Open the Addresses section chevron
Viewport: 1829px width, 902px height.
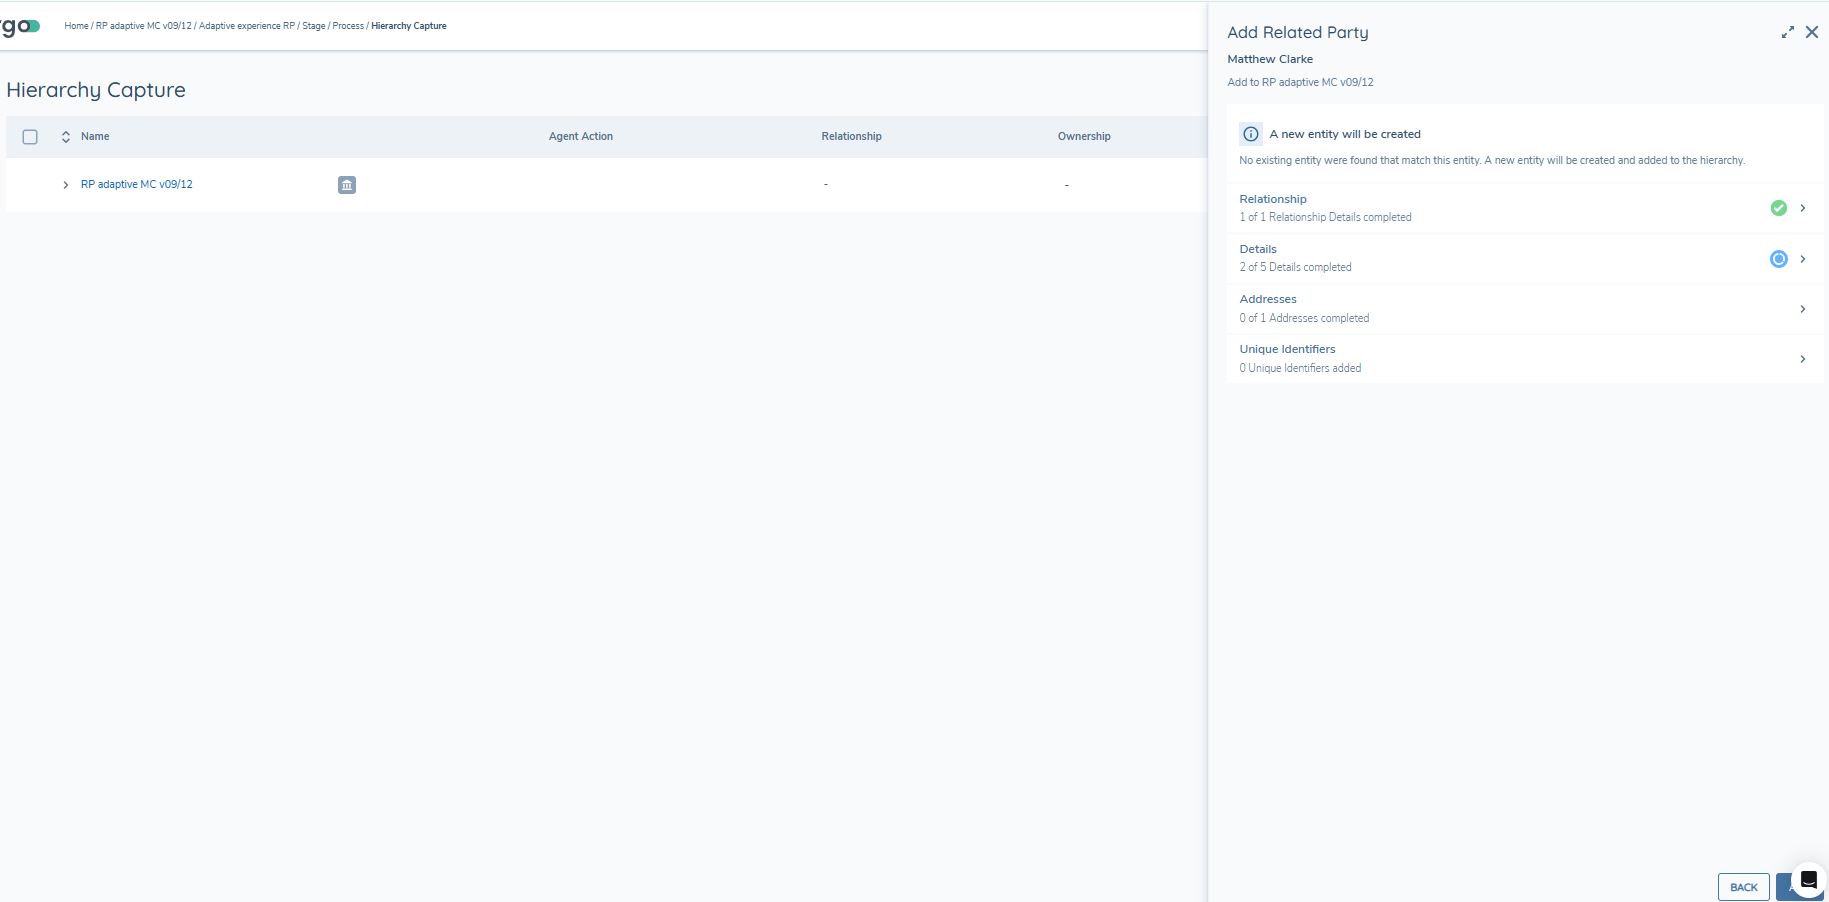(x=1803, y=309)
